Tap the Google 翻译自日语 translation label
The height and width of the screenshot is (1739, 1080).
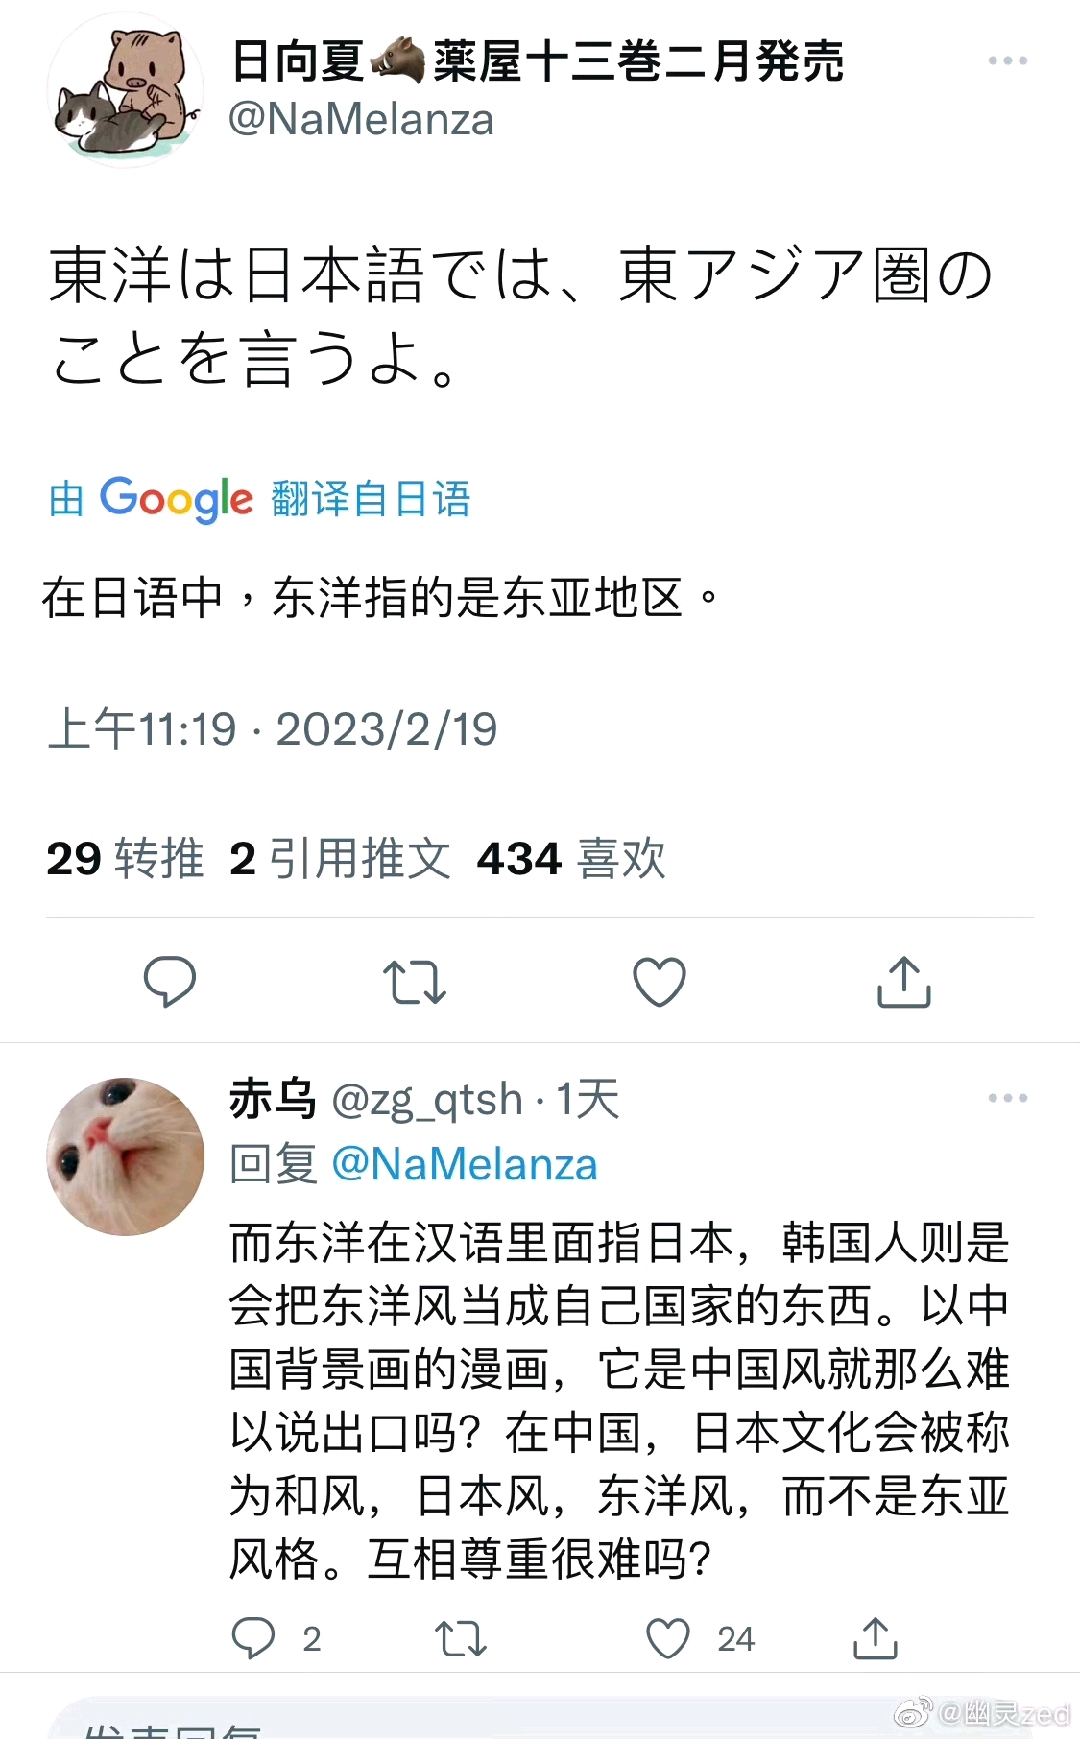pos(259,498)
